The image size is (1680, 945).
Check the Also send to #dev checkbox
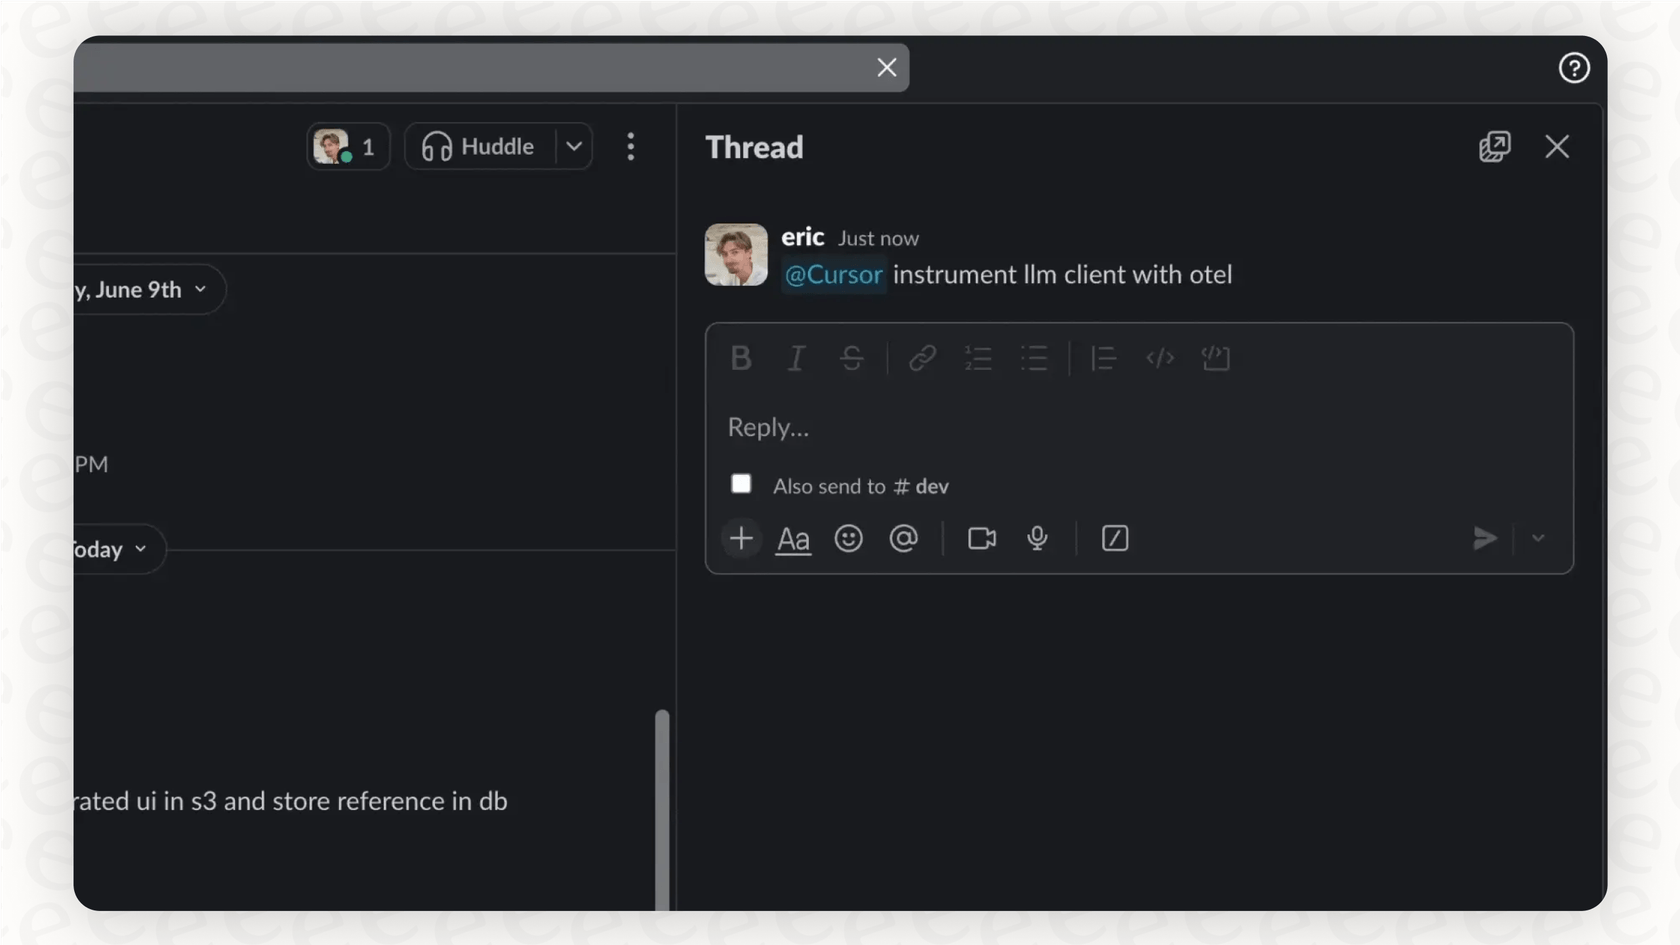741,483
